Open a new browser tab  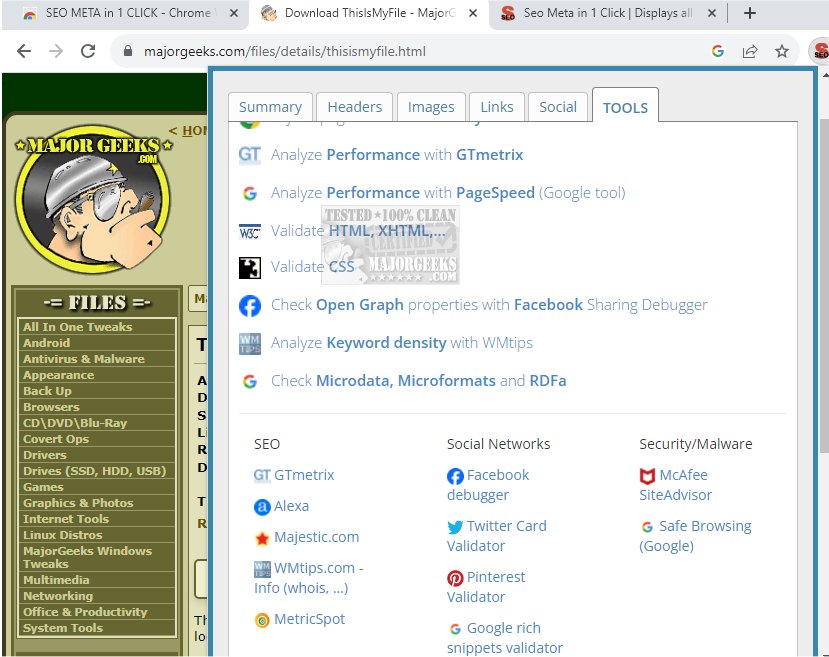749,13
